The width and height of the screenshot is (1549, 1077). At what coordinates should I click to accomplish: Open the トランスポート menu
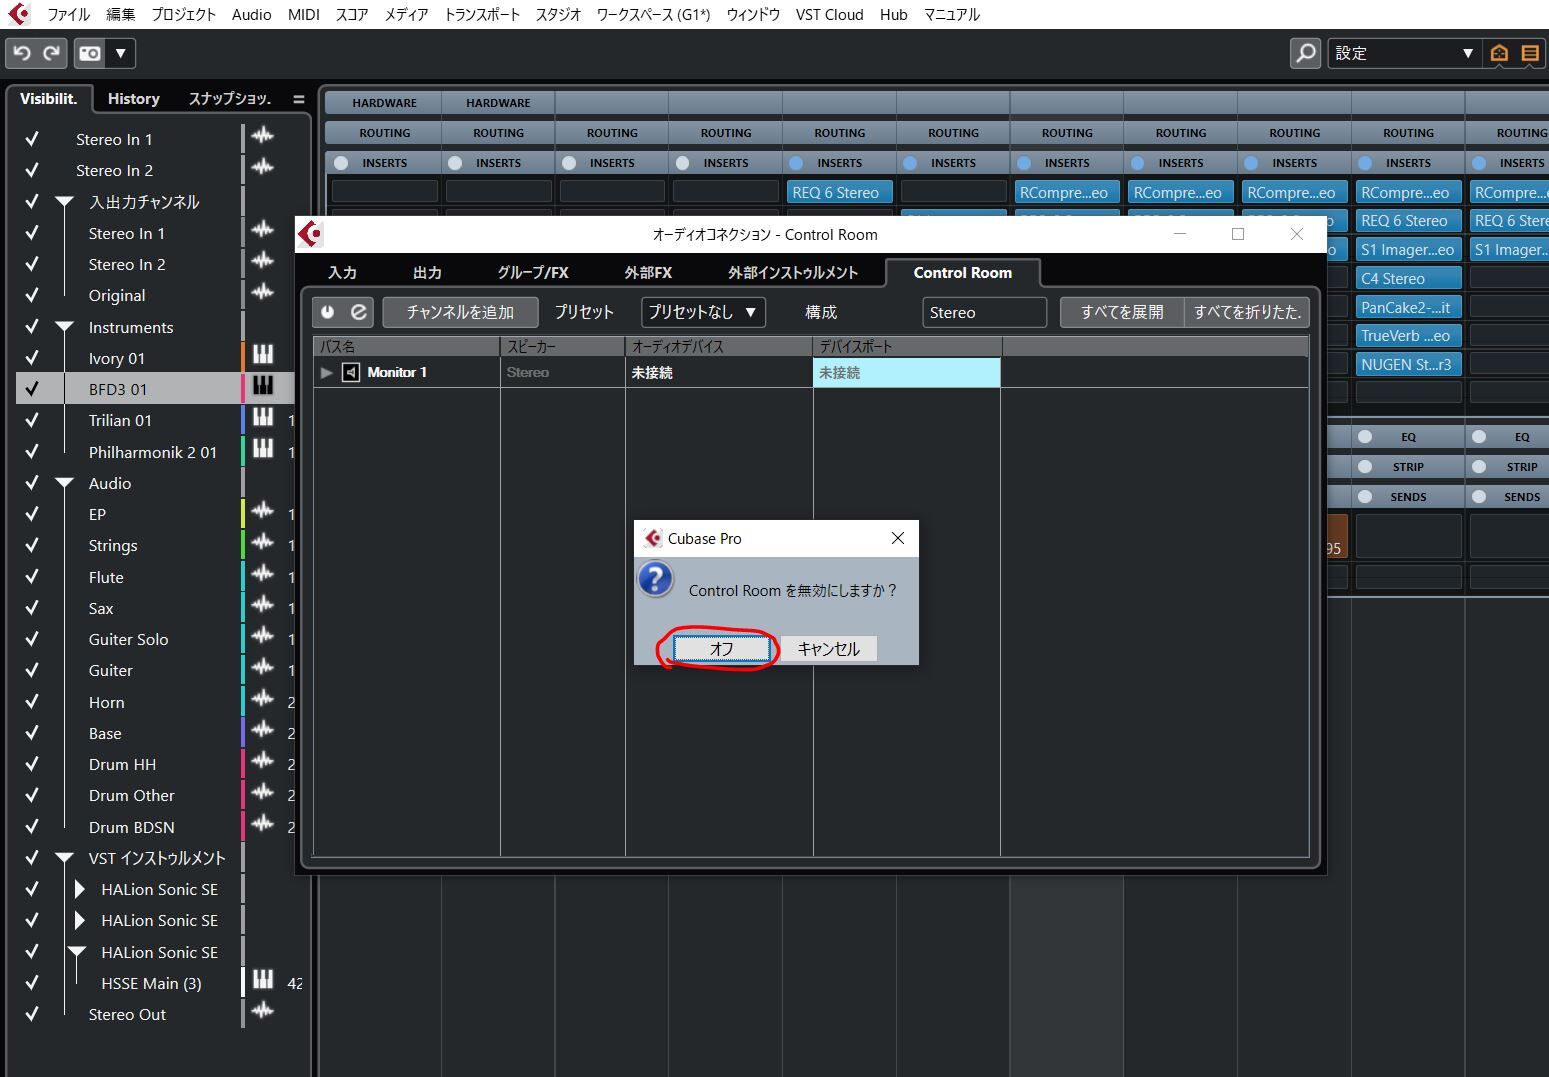[482, 14]
